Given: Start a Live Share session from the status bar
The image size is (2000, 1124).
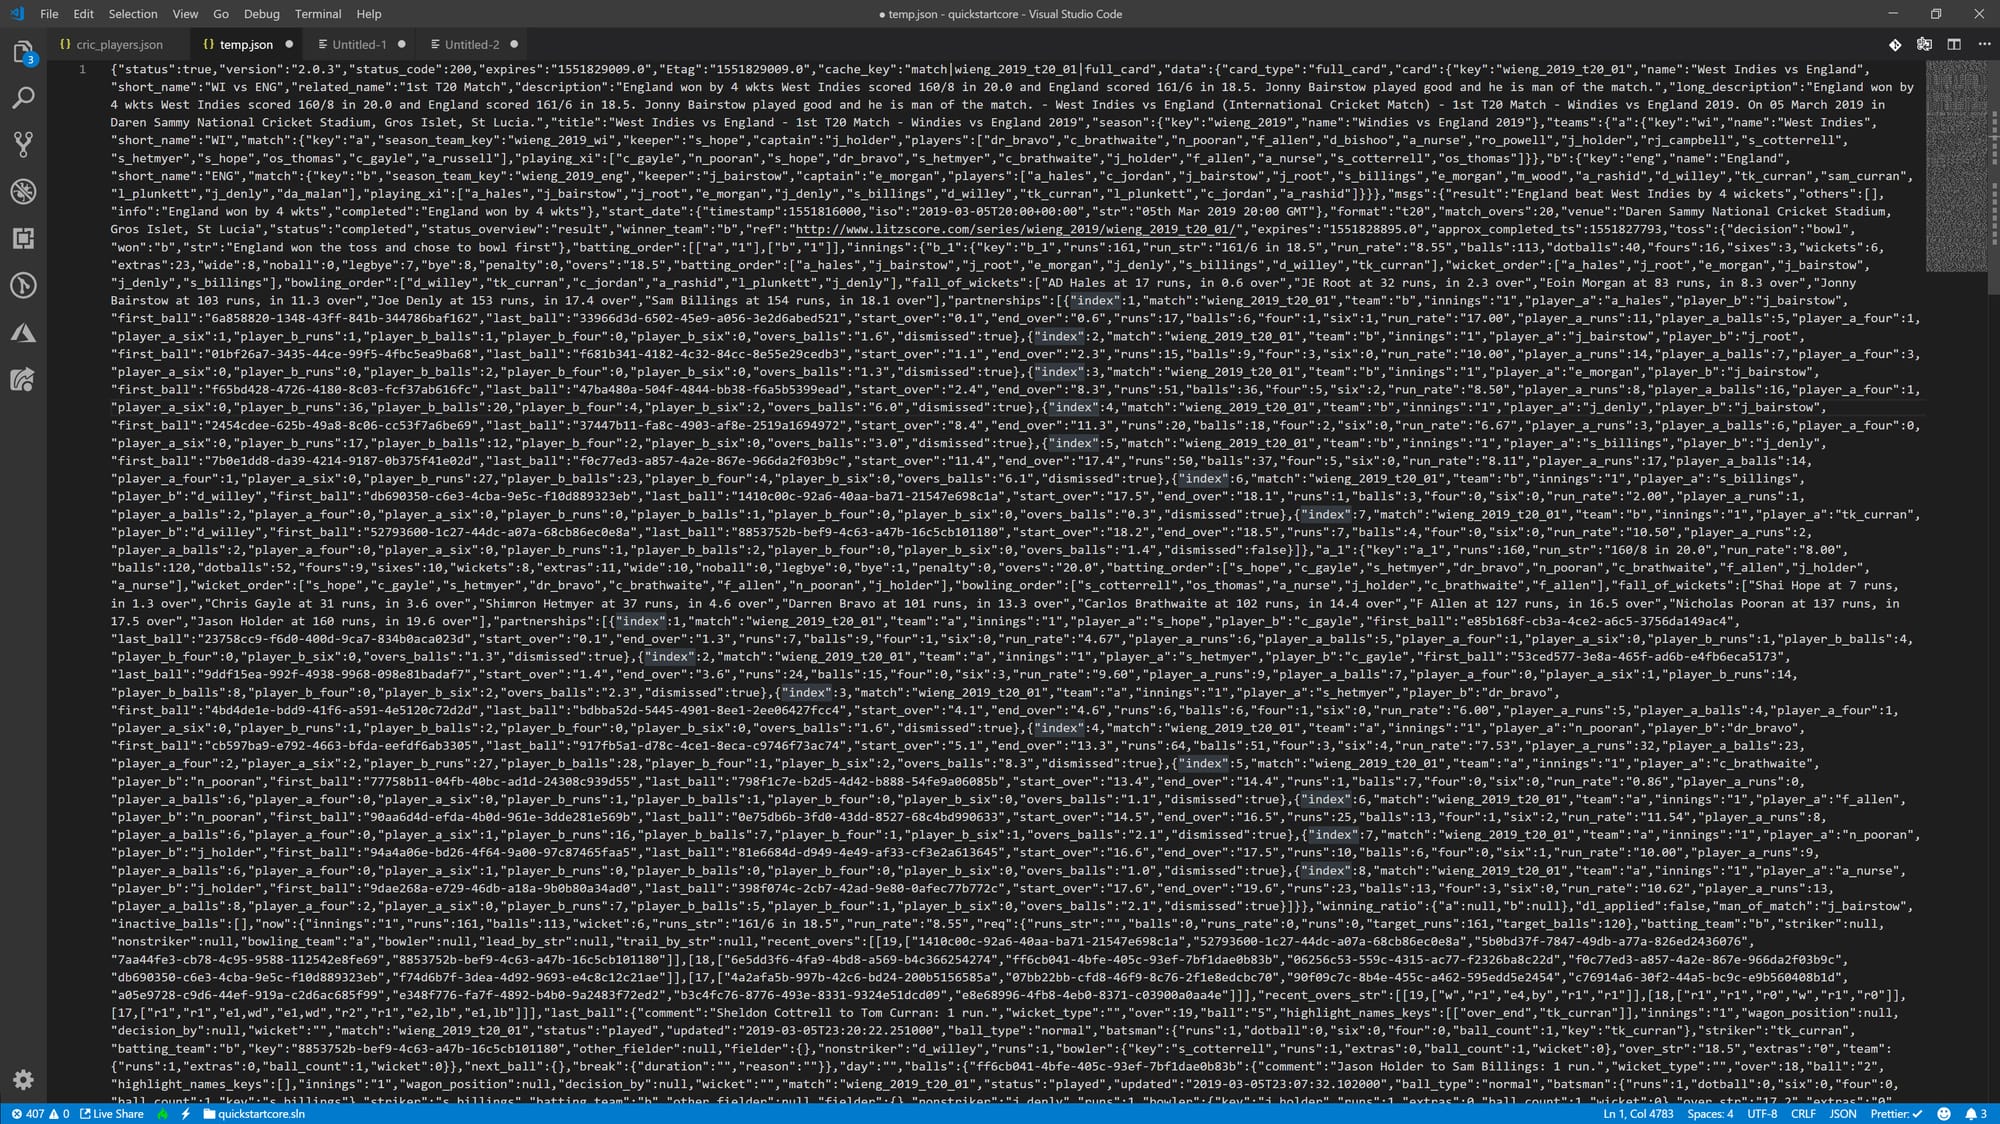Looking at the screenshot, I should click(x=110, y=1113).
